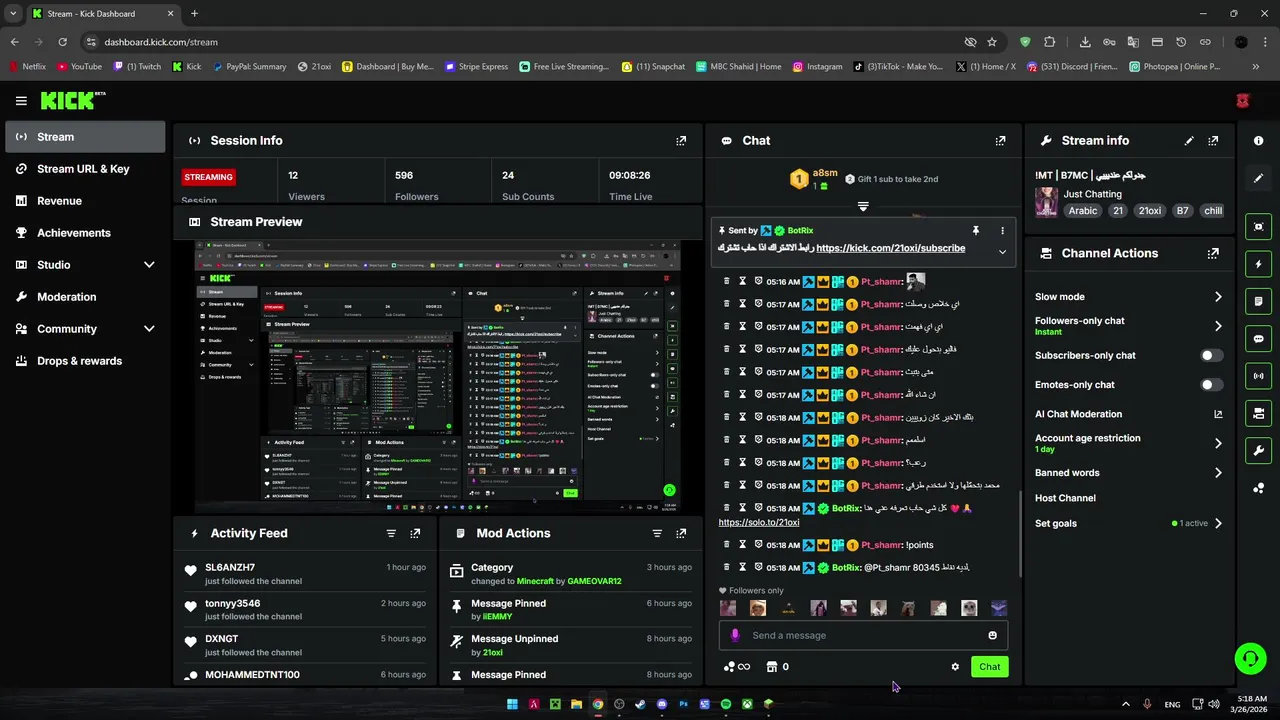Unpin the pinned BotRix message
The image size is (1280, 720).
point(975,231)
